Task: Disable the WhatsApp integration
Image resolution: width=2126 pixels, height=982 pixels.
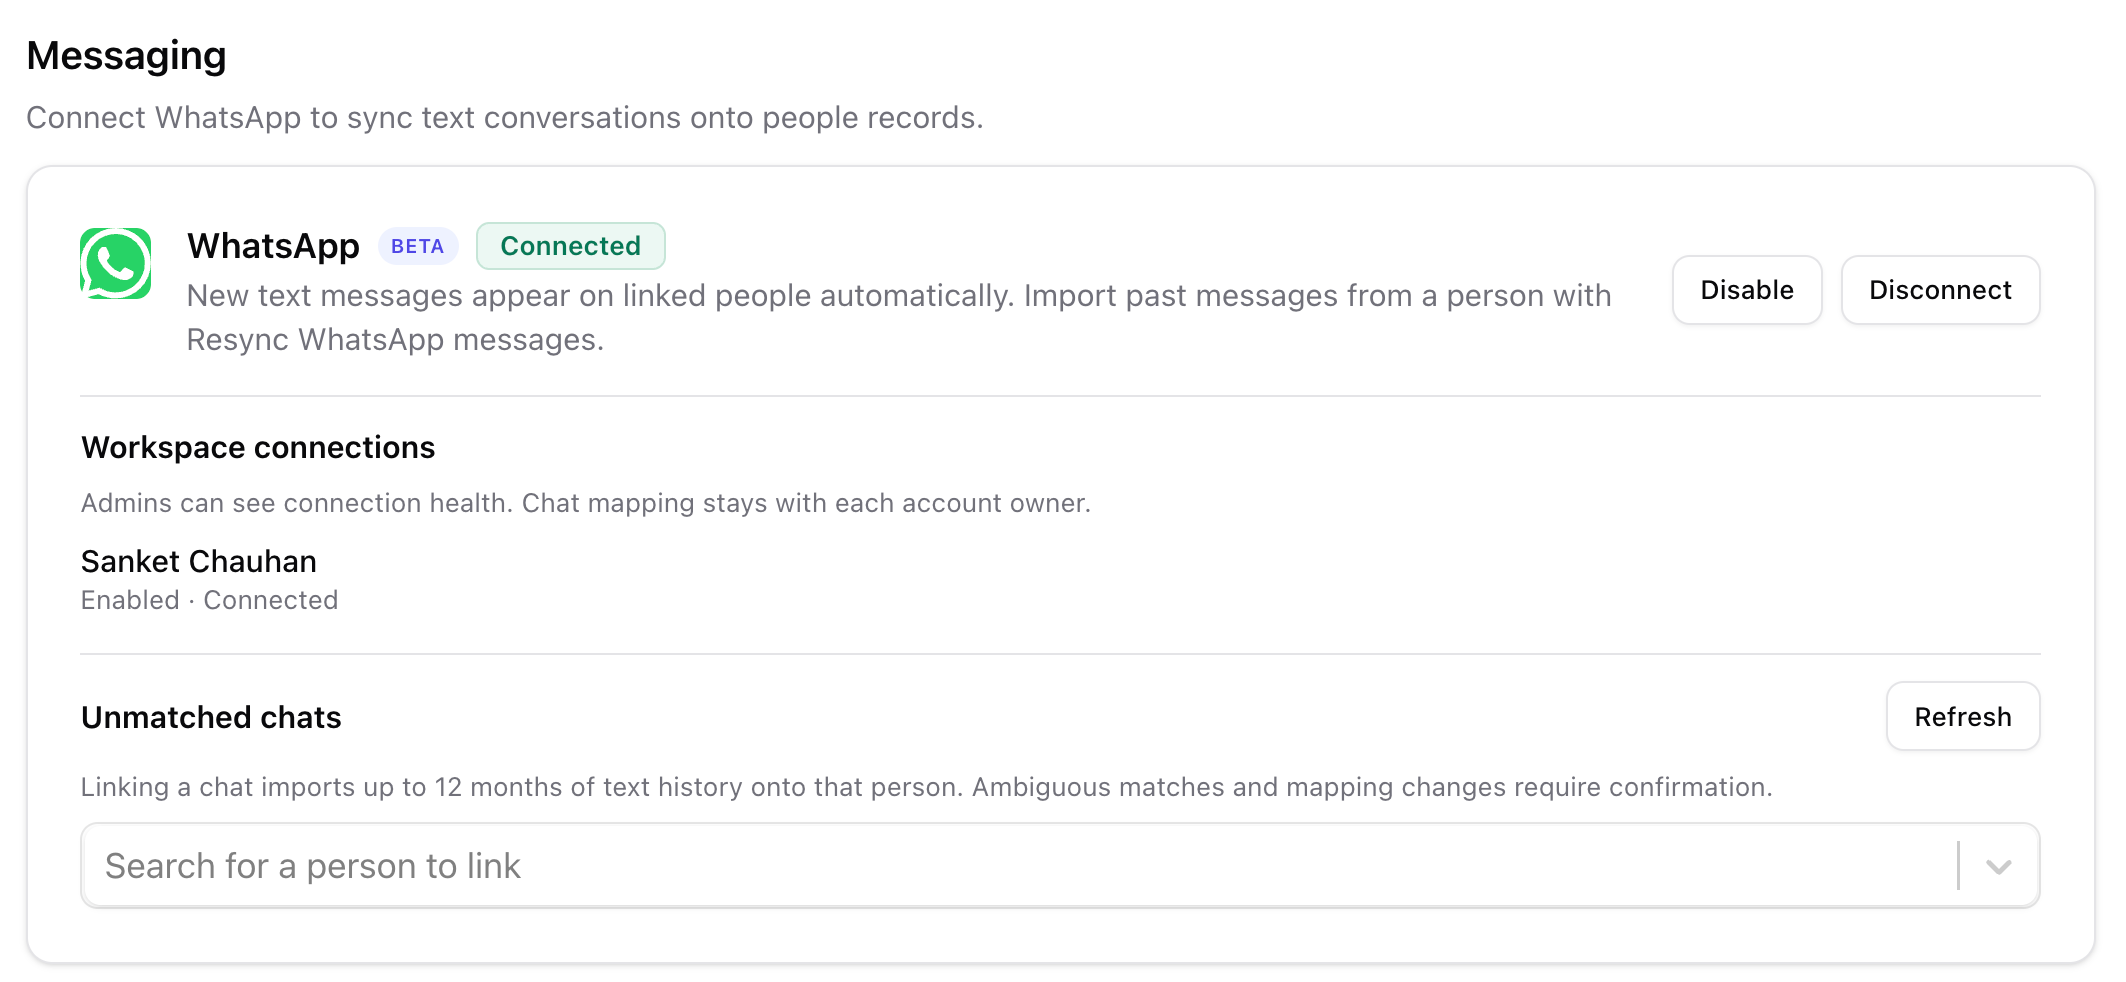Action: tap(1747, 290)
